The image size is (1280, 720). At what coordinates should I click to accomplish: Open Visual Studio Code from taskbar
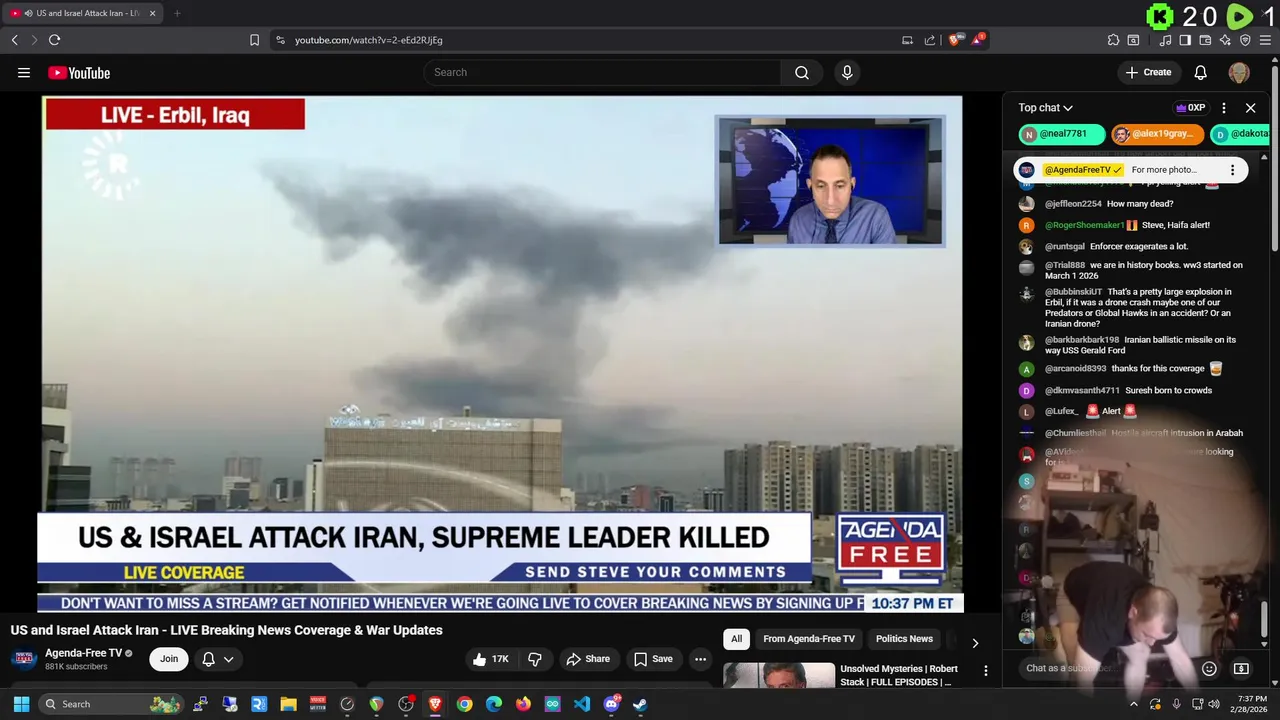582,704
